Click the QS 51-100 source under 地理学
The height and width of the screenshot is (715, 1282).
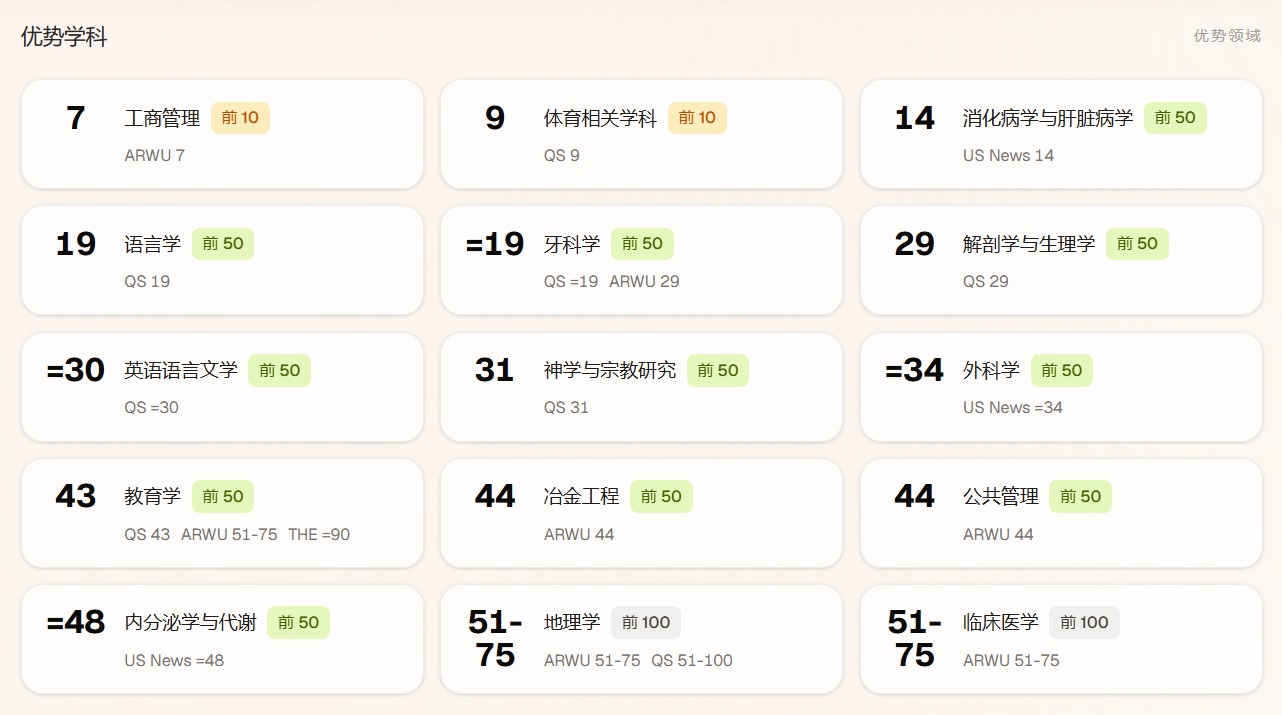[x=692, y=660]
